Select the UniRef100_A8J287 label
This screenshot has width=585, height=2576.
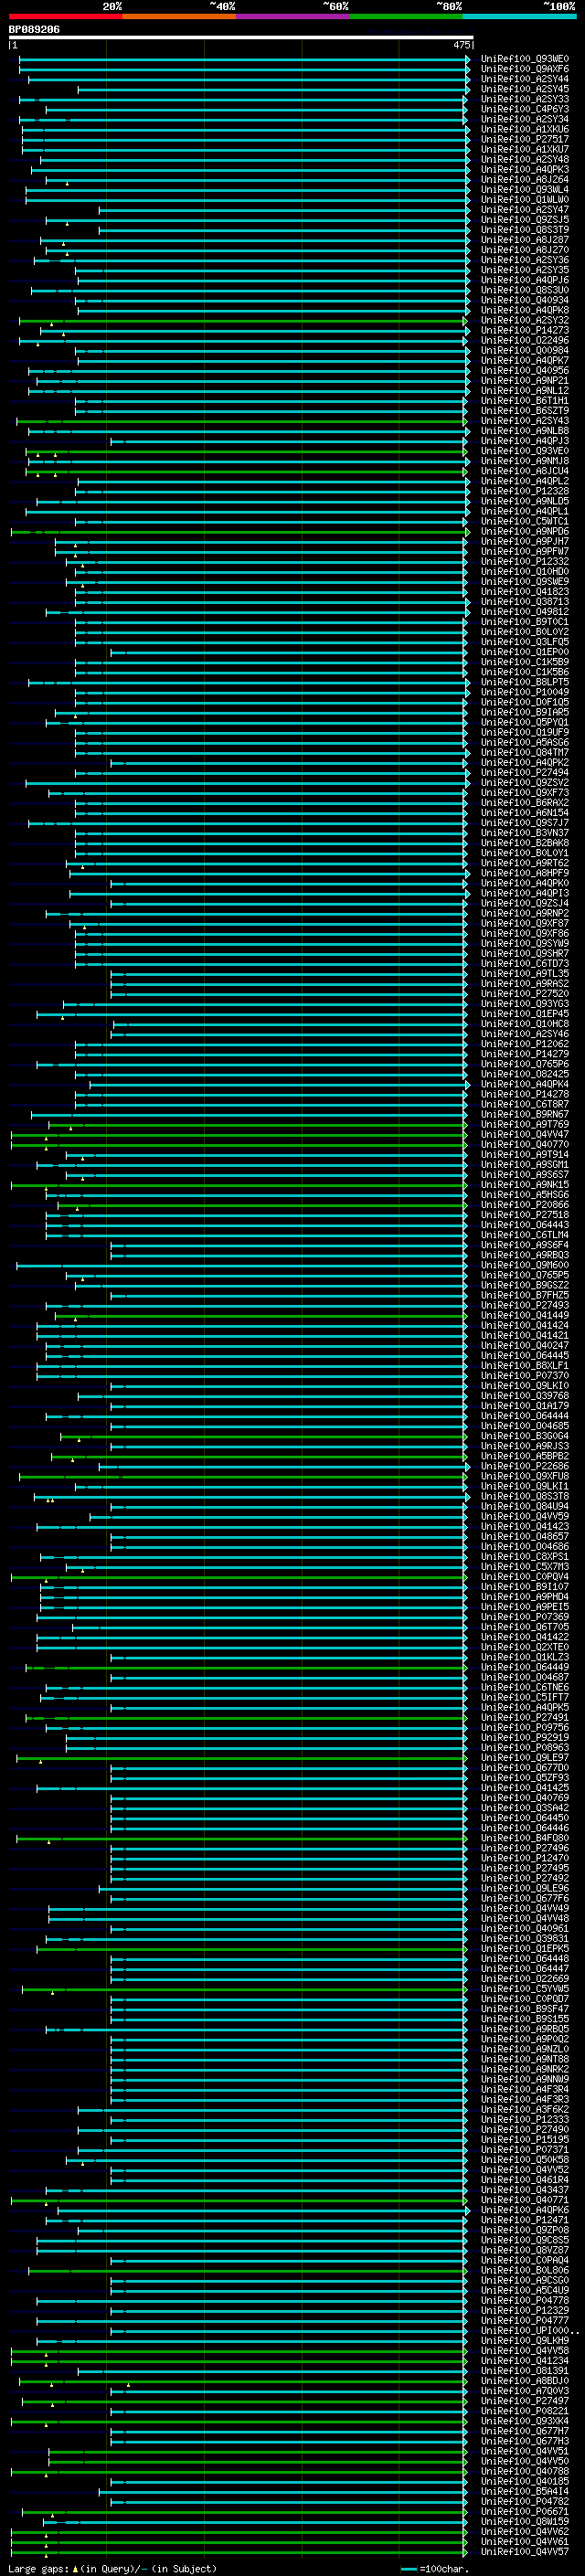pos(525,240)
